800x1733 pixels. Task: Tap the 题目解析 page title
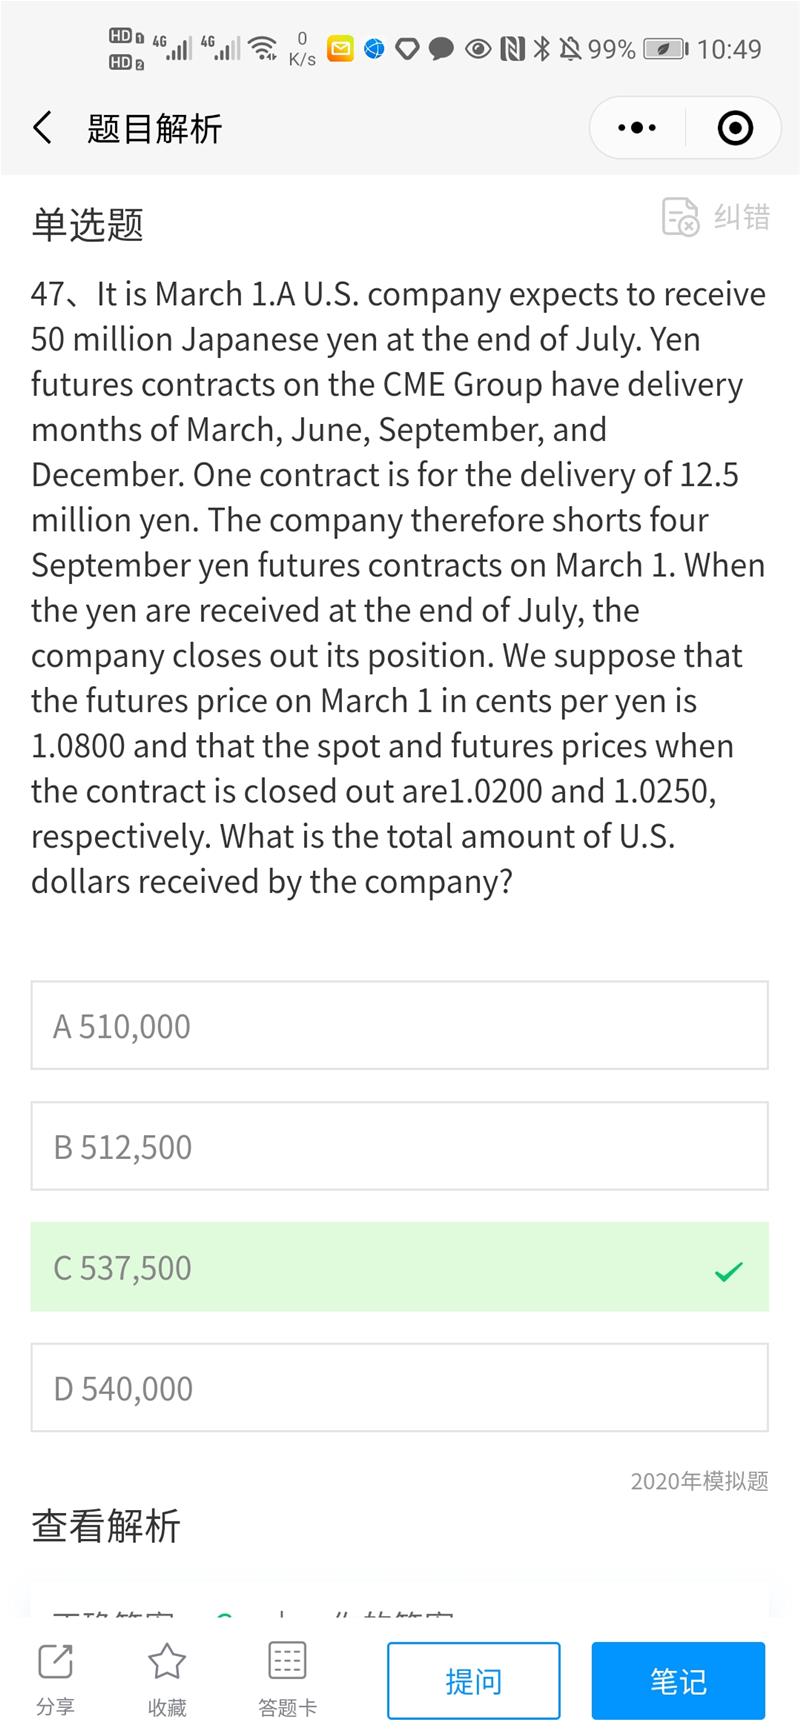point(155,129)
